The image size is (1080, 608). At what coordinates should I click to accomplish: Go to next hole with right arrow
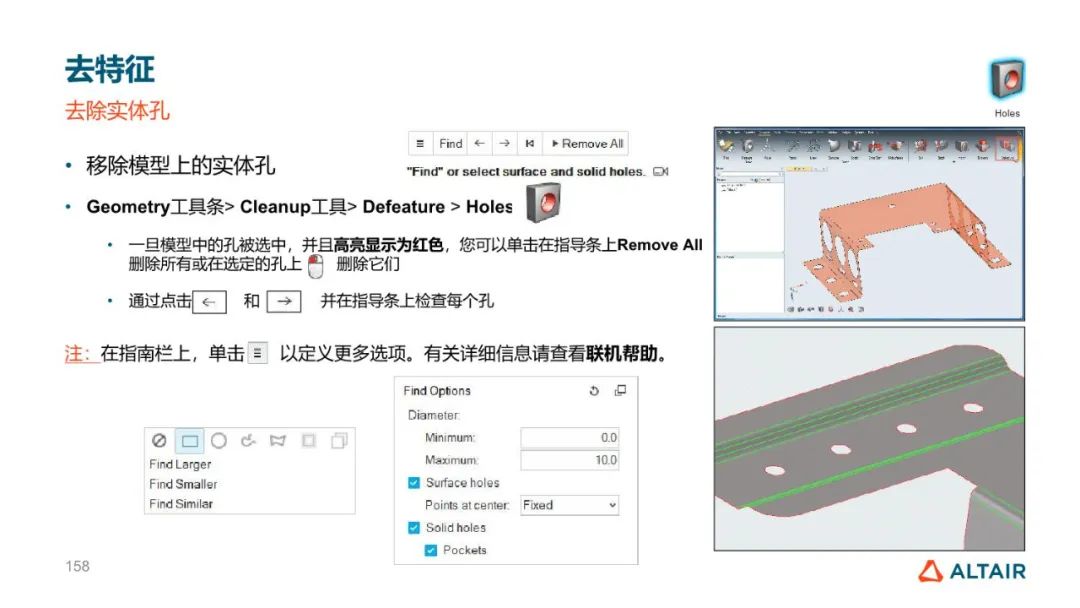[x=505, y=143]
